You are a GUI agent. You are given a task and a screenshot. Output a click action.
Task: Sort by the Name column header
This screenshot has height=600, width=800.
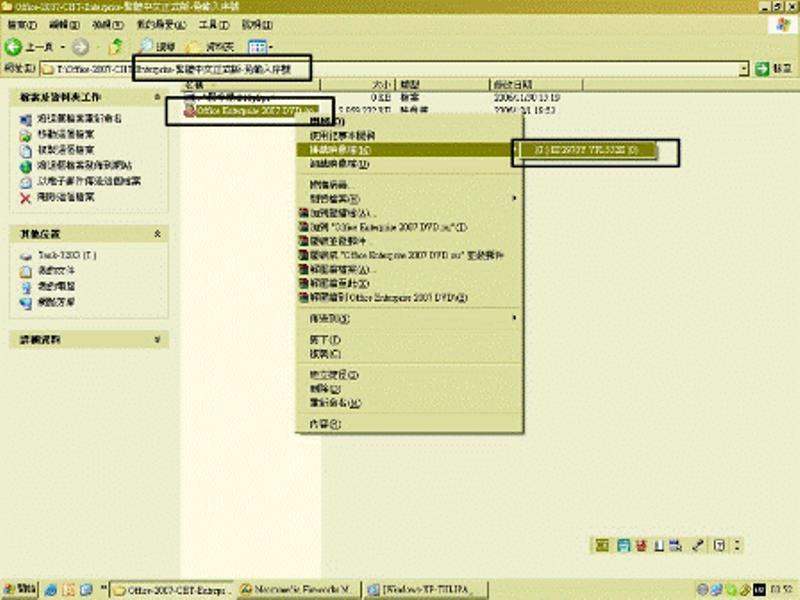pyautogui.click(x=251, y=85)
